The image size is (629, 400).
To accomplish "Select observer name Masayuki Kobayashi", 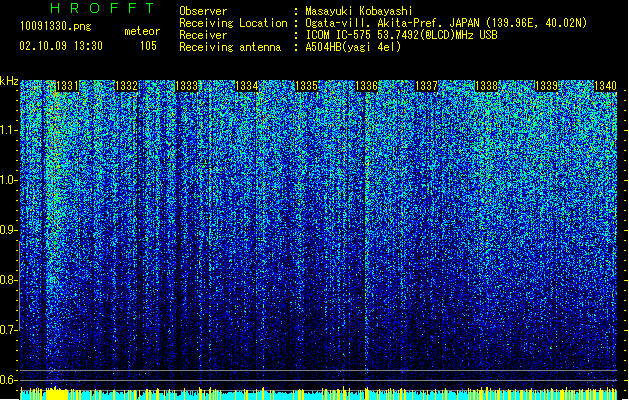I will point(359,11).
